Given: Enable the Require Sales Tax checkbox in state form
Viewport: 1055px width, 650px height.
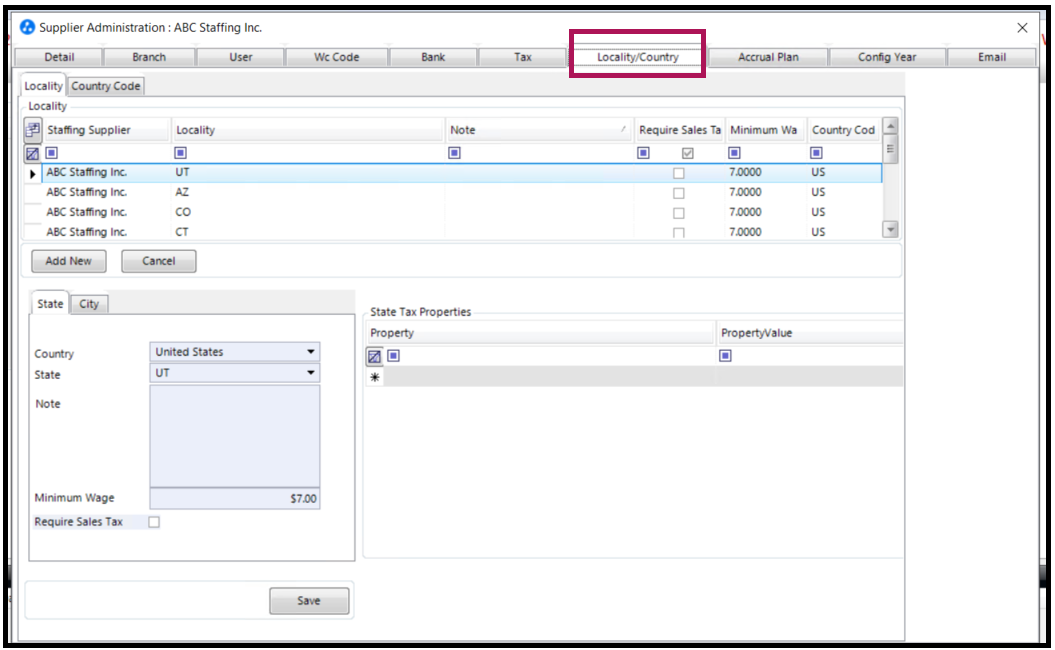Looking at the screenshot, I should (x=154, y=521).
